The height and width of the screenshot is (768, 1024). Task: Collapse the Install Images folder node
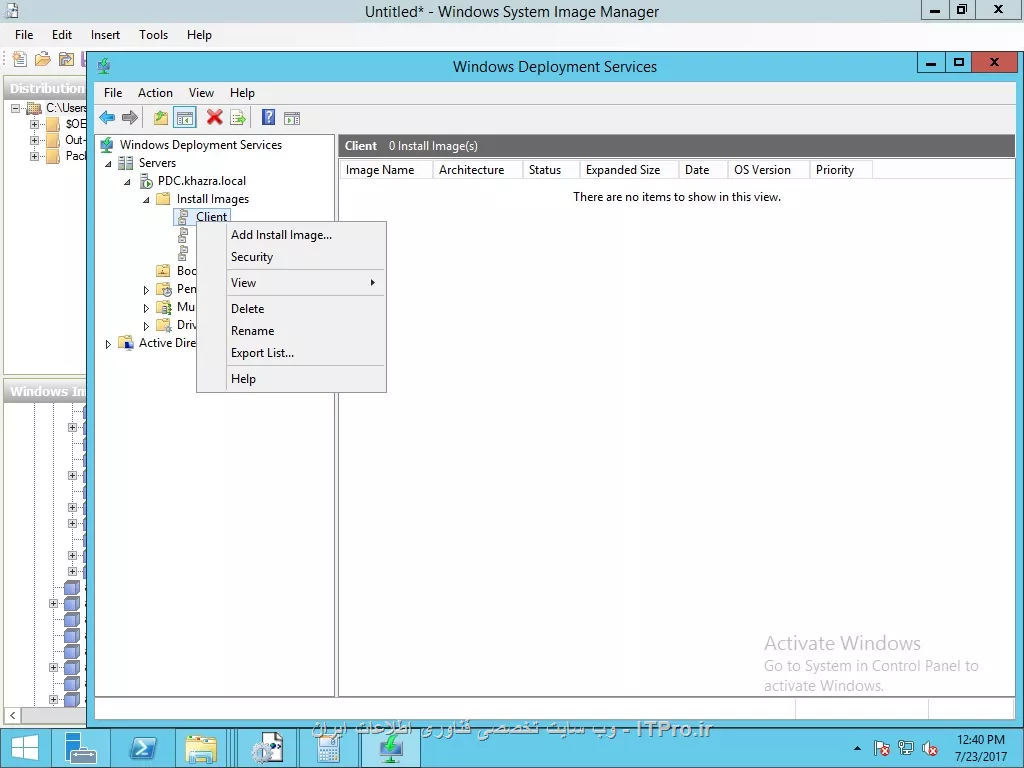click(146, 200)
